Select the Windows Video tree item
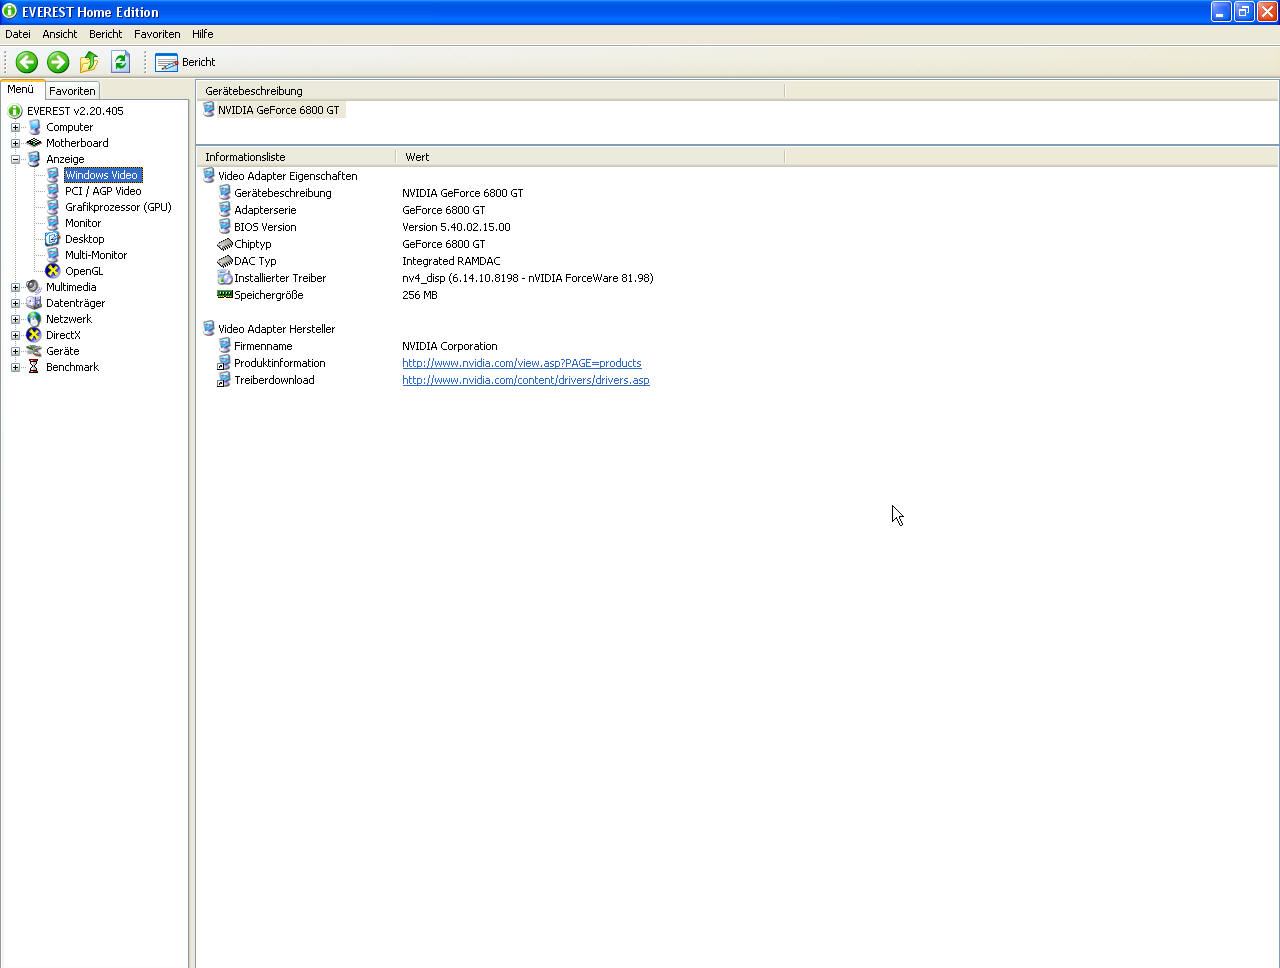 [x=102, y=175]
